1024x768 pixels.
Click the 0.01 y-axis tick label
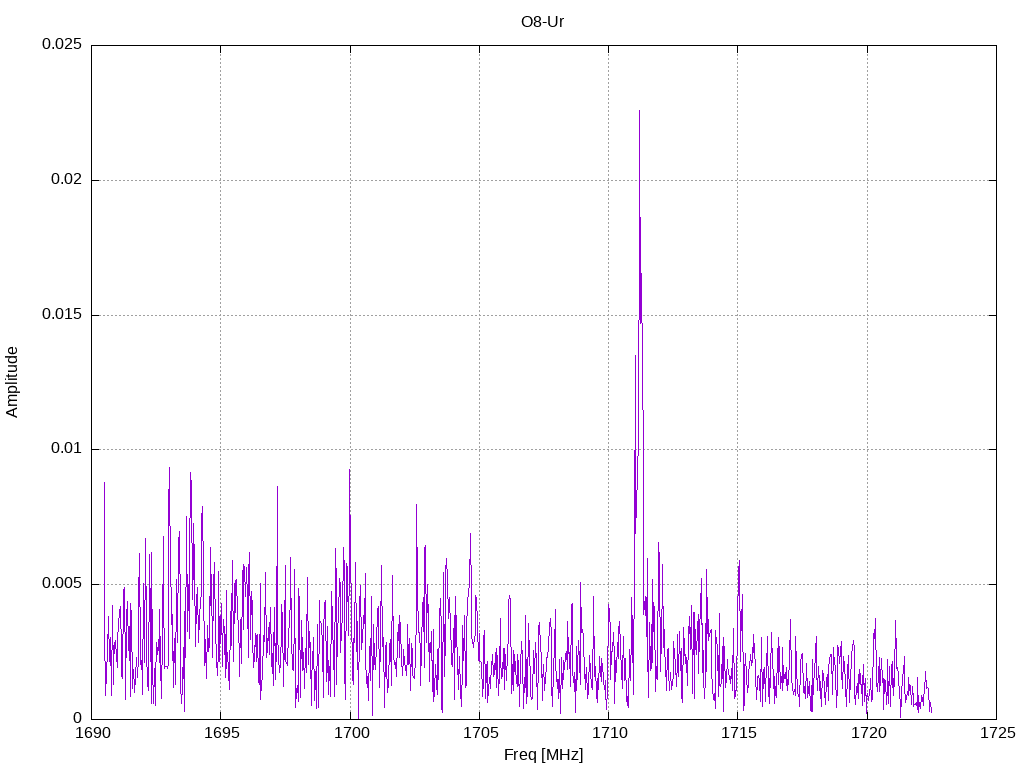pyautogui.click(x=67, y=449)
